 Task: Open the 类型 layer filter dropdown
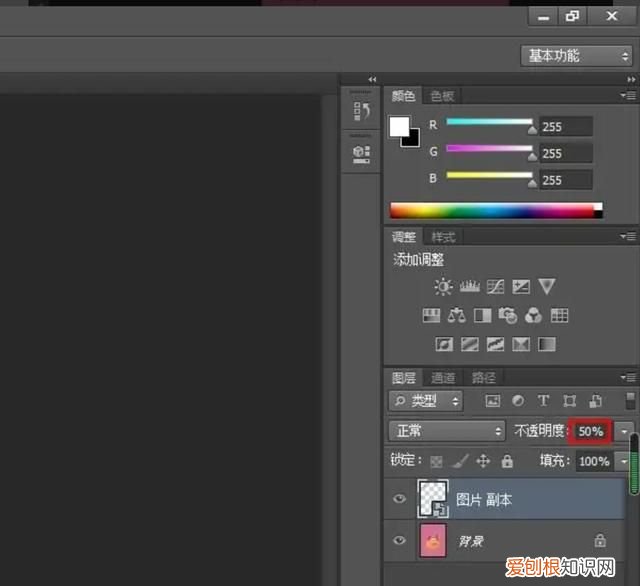(x=425, y=401)
